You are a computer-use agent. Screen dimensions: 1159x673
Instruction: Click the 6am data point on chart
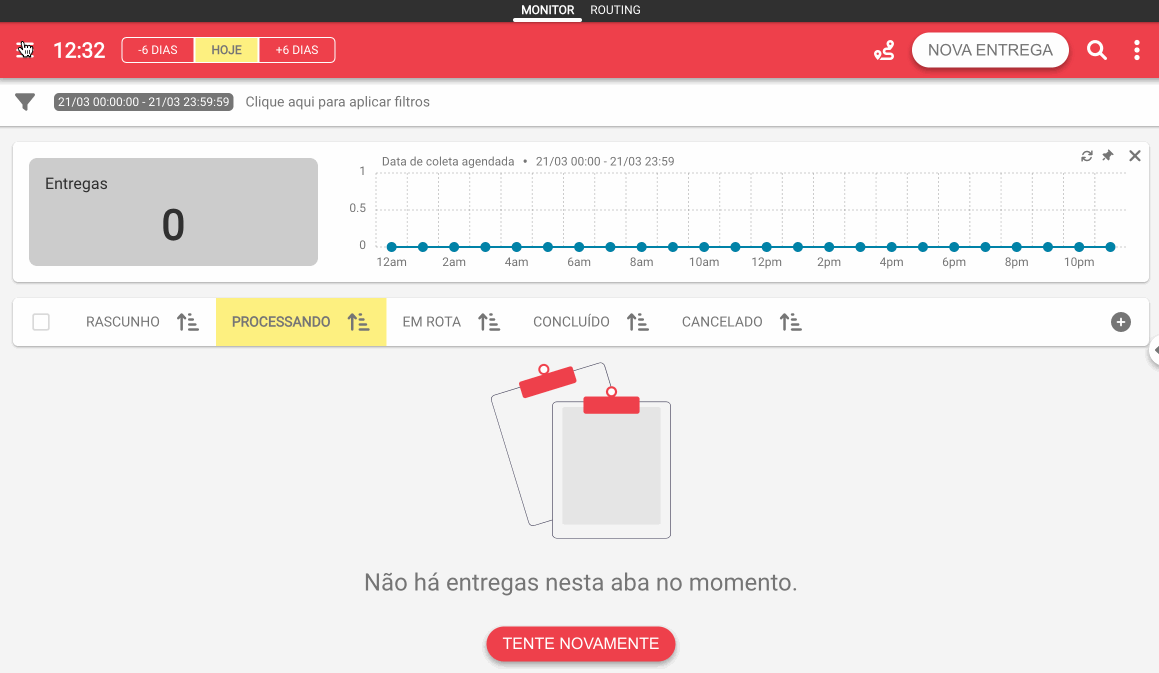pos(579,247)
